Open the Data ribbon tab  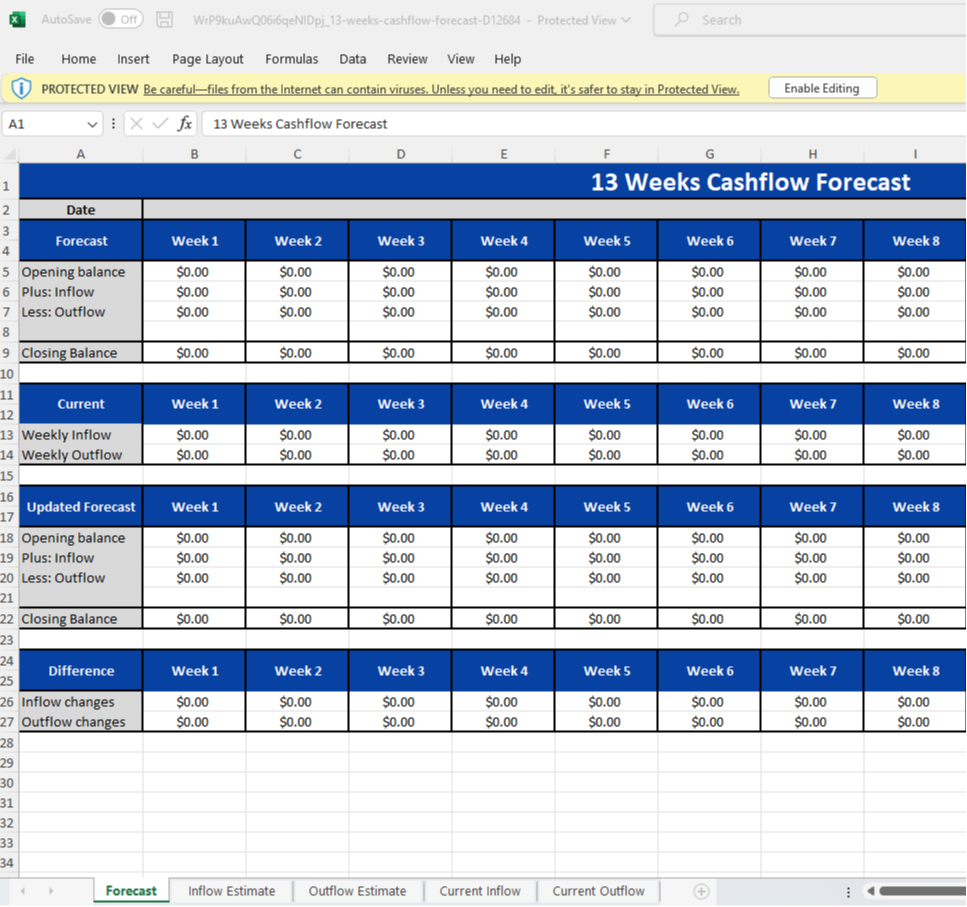[x=353, y=59]
